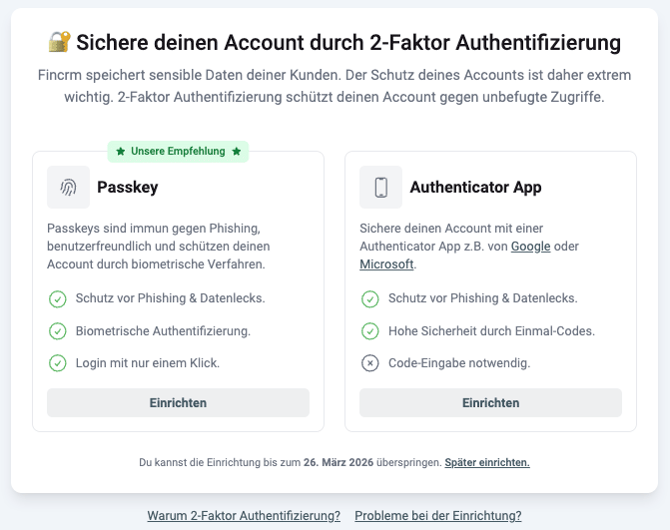Click the Unsere Empfehlung badge
Viewport: 670px width, 530px height.
tap(178, 151)
